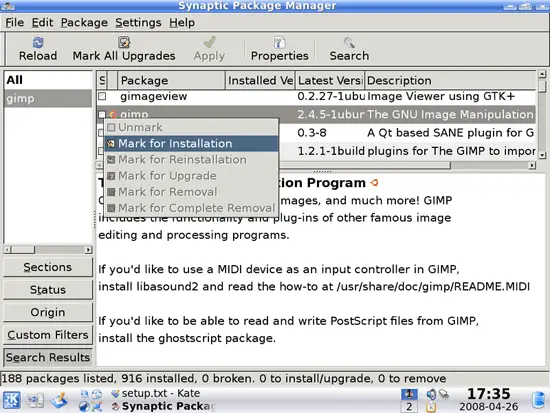Select gimp entry in filter list
The image size is (550, 413).
[x=48, y=99]
